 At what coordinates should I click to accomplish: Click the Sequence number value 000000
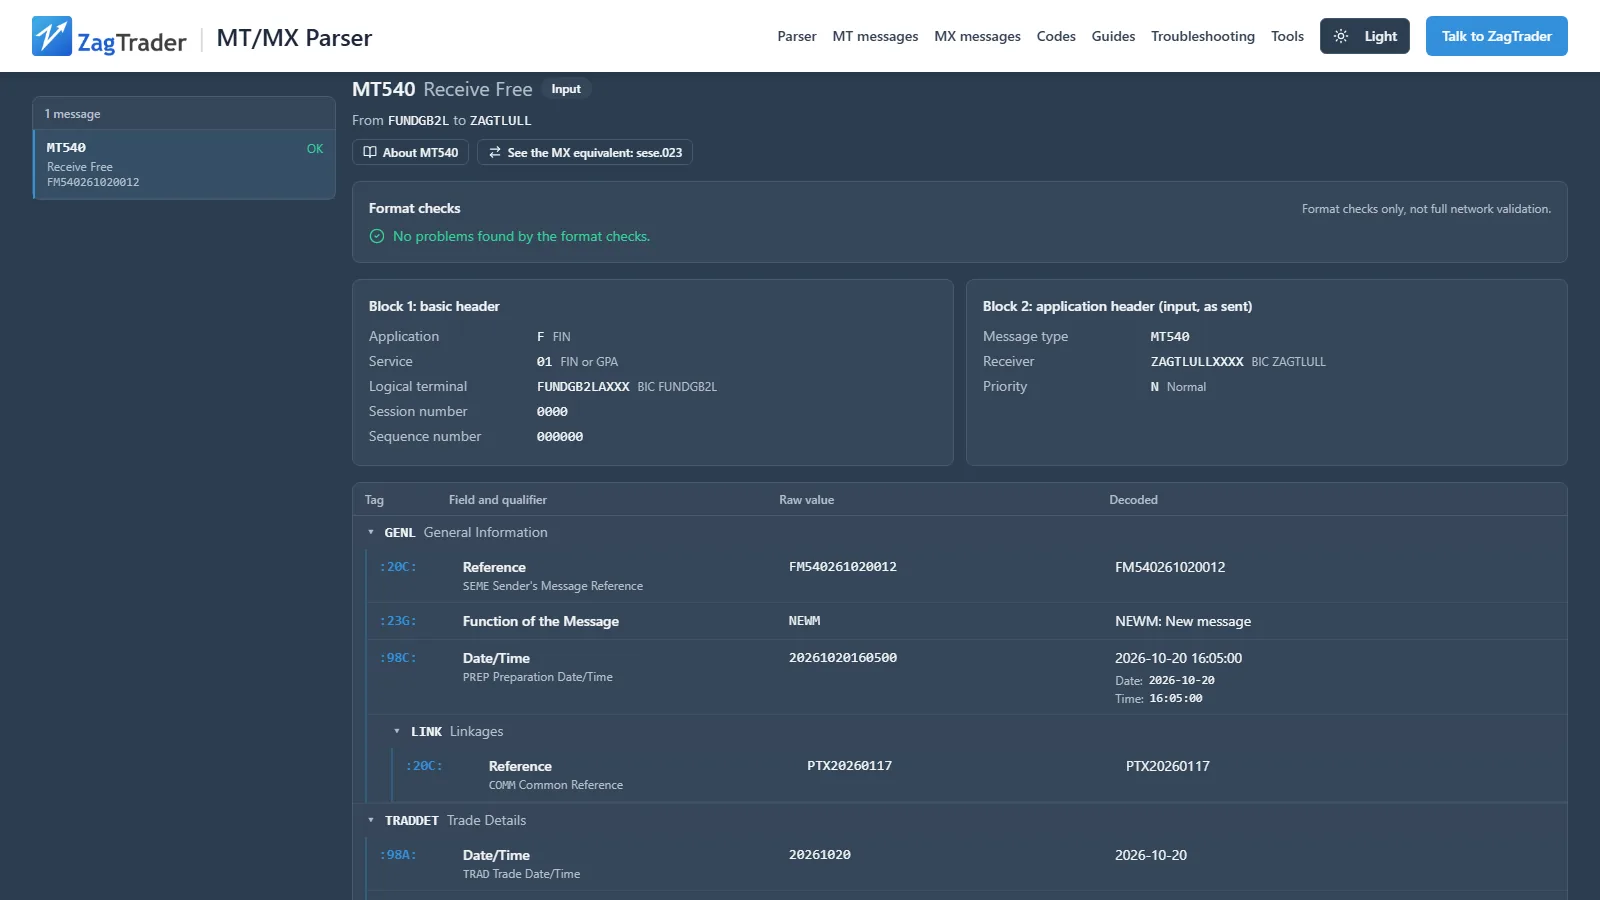(560, 437)
